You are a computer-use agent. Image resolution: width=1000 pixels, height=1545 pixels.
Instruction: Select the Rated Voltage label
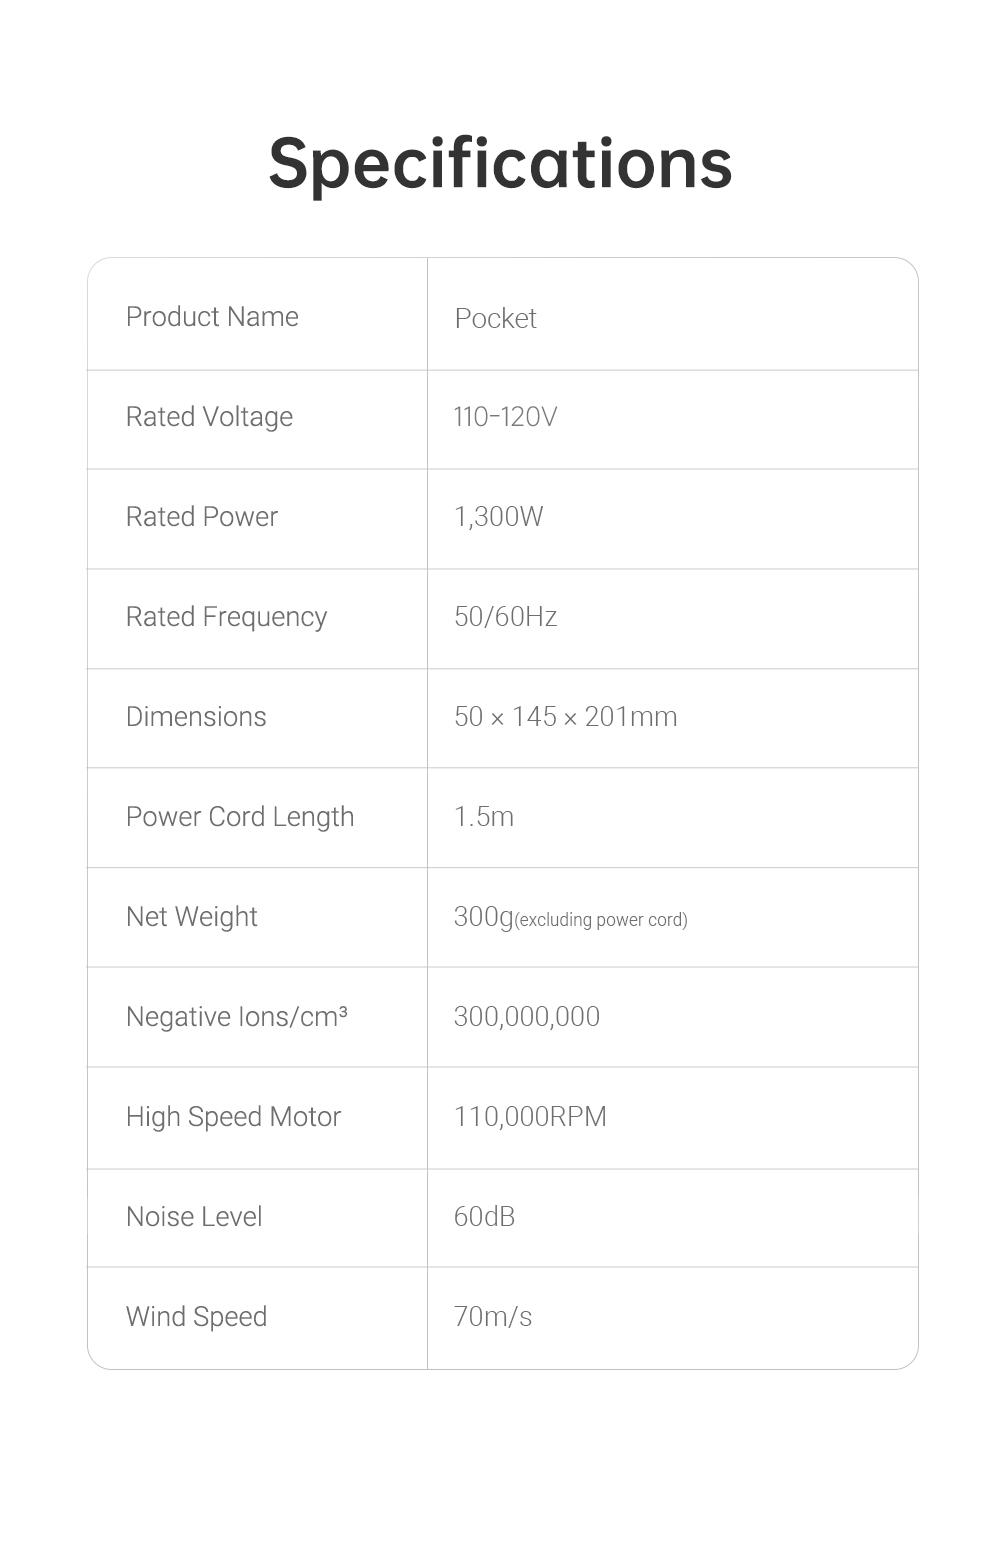point(209,417)
